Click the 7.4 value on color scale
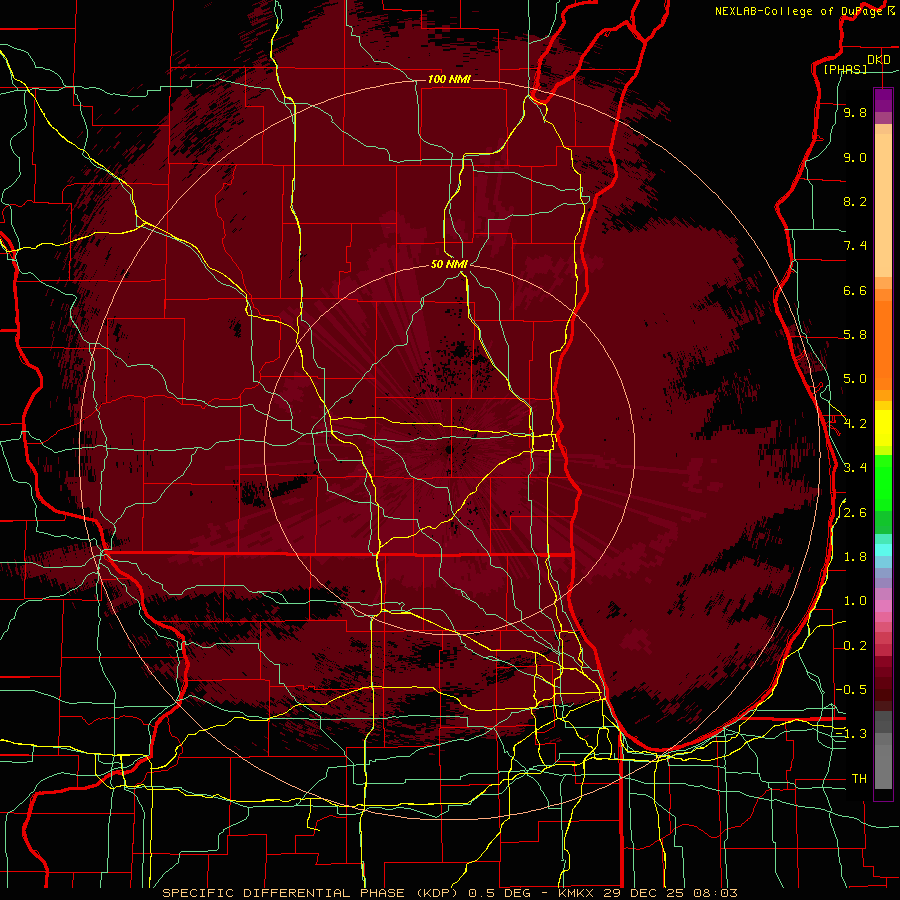The height and width of the screenshot is (900, 900). coord(855,246)
